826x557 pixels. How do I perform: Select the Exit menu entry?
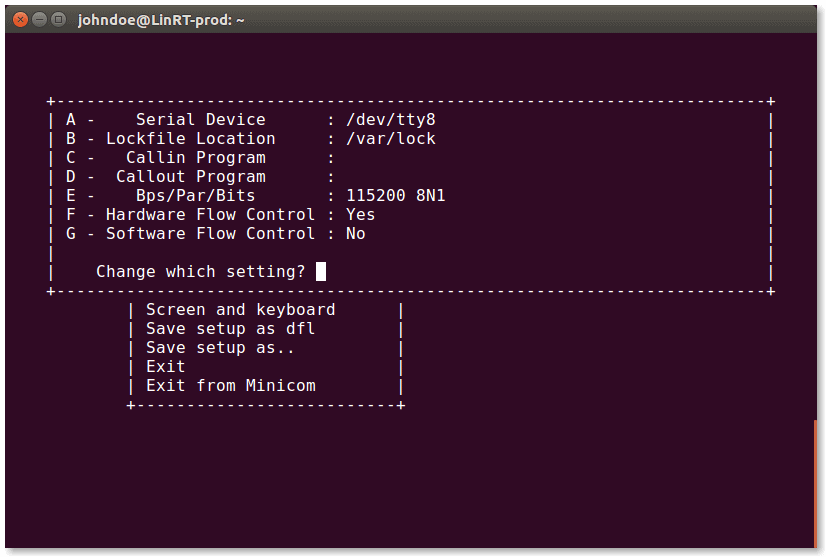click(x=166, y=367)
